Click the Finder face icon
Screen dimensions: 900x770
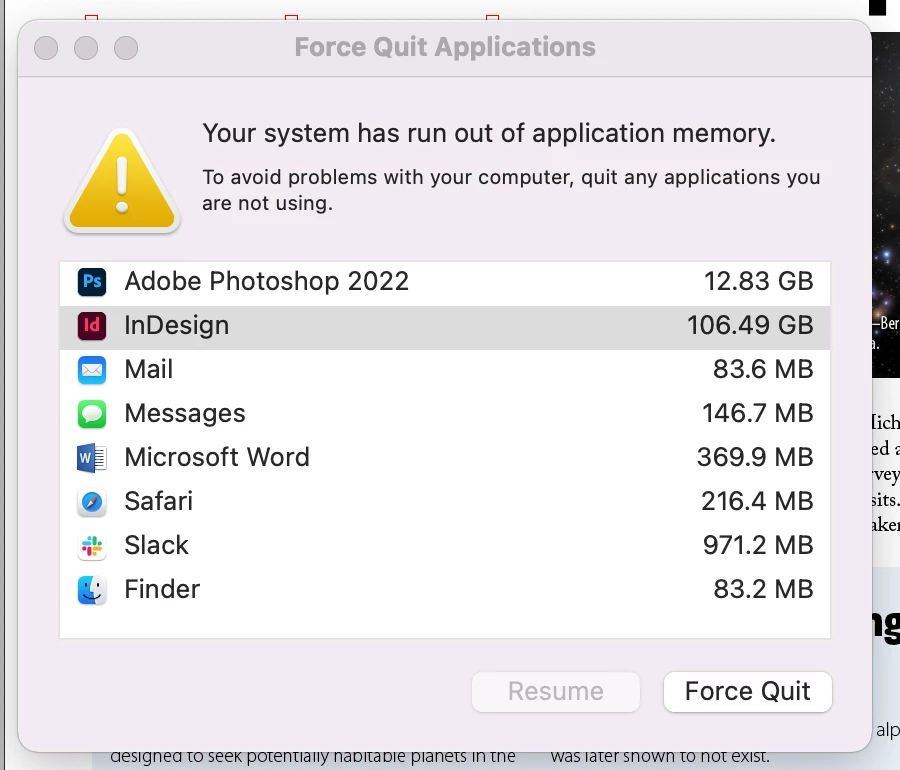[92, 590]
